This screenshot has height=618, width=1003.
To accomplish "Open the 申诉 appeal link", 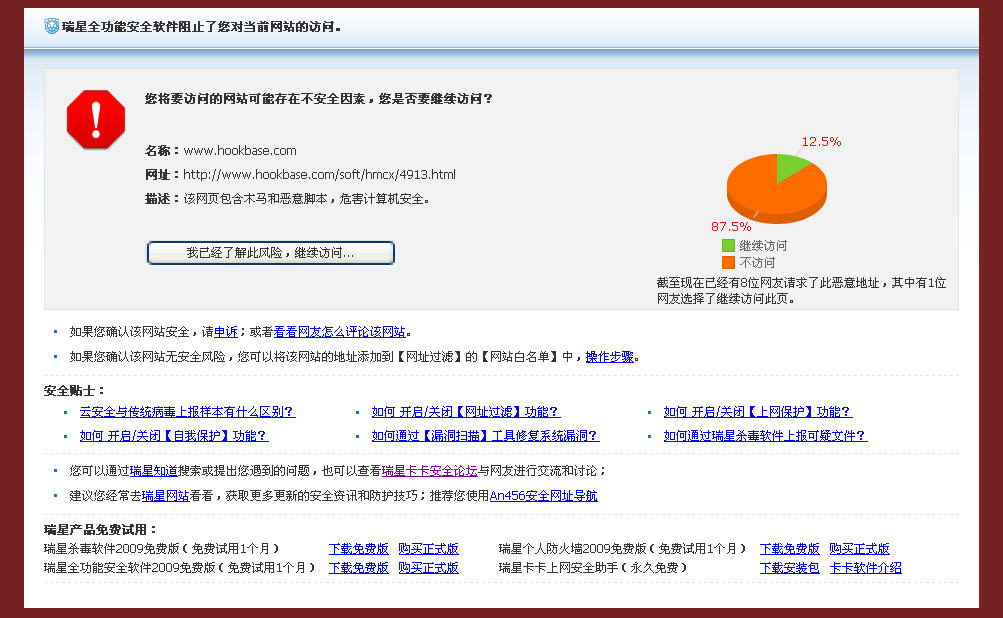I will tap(226, 332).
